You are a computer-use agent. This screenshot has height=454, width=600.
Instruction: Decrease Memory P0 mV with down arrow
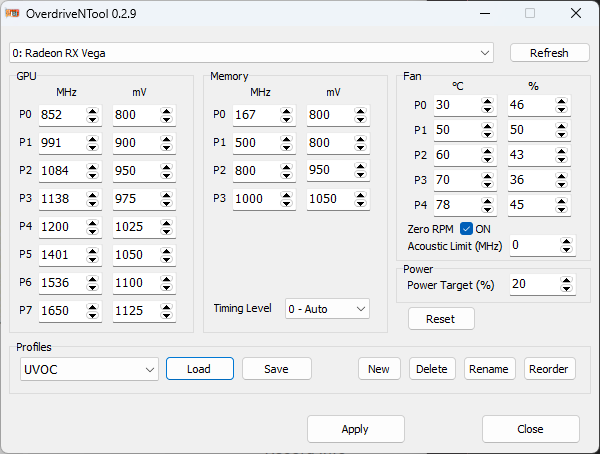(360, 119)
